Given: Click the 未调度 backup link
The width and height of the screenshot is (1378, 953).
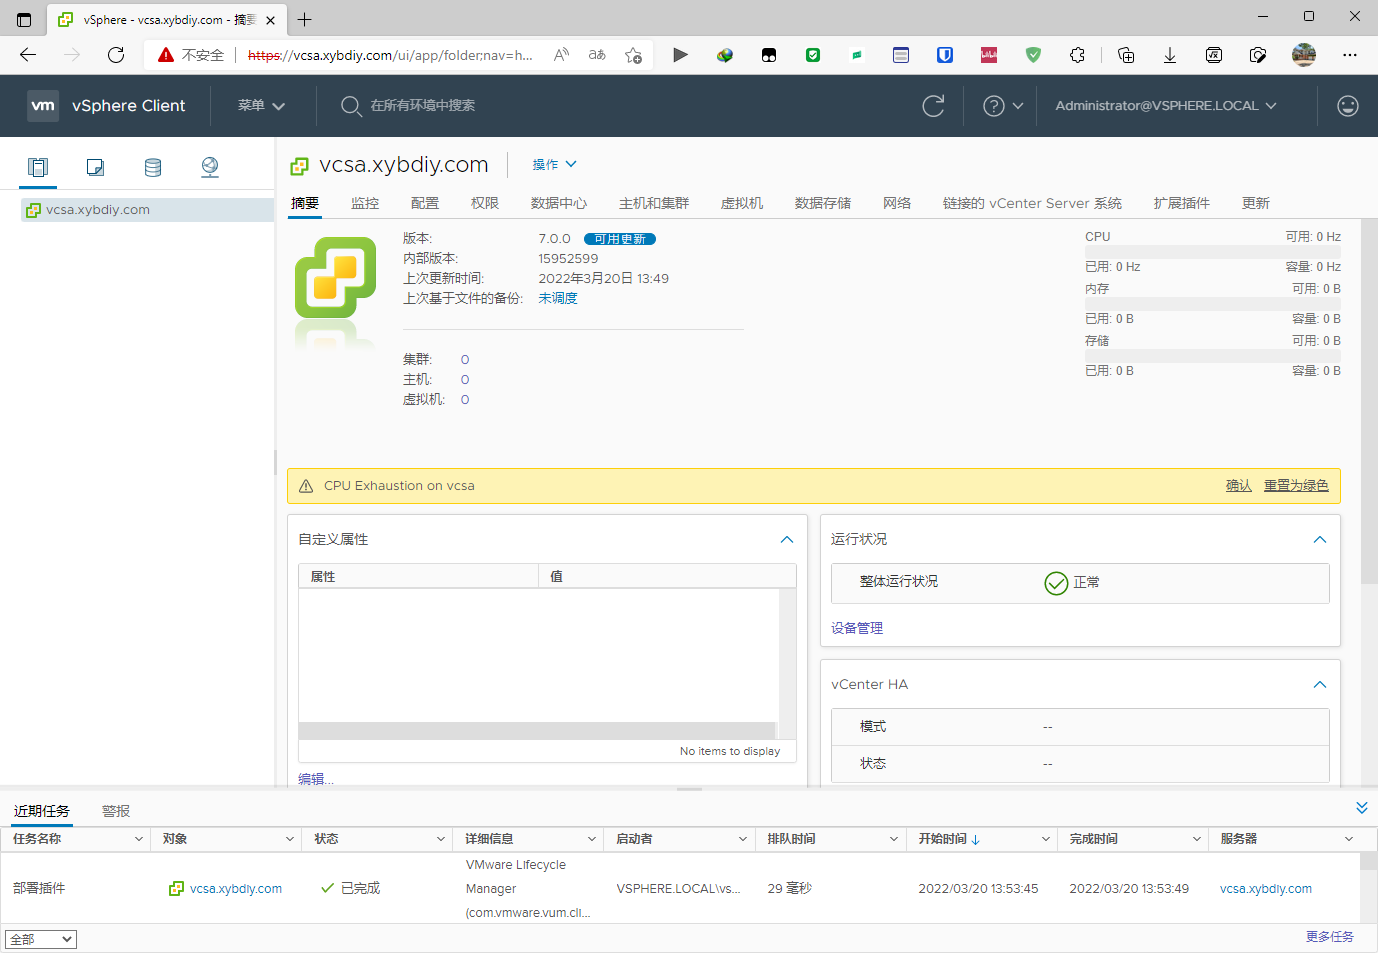Looking at the screenshot, I should click(558, 298).
